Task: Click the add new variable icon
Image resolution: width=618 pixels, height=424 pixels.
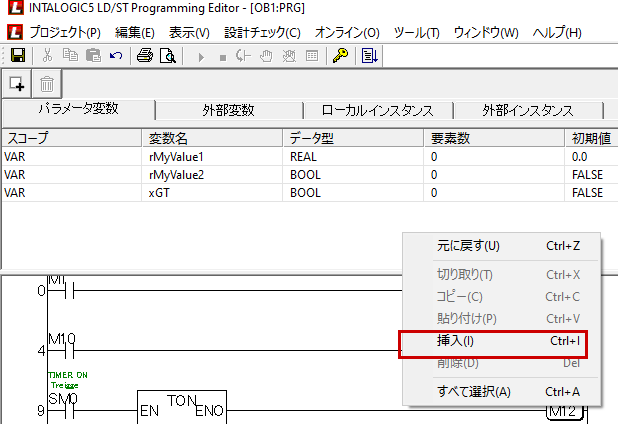Action: coord(17,84)
